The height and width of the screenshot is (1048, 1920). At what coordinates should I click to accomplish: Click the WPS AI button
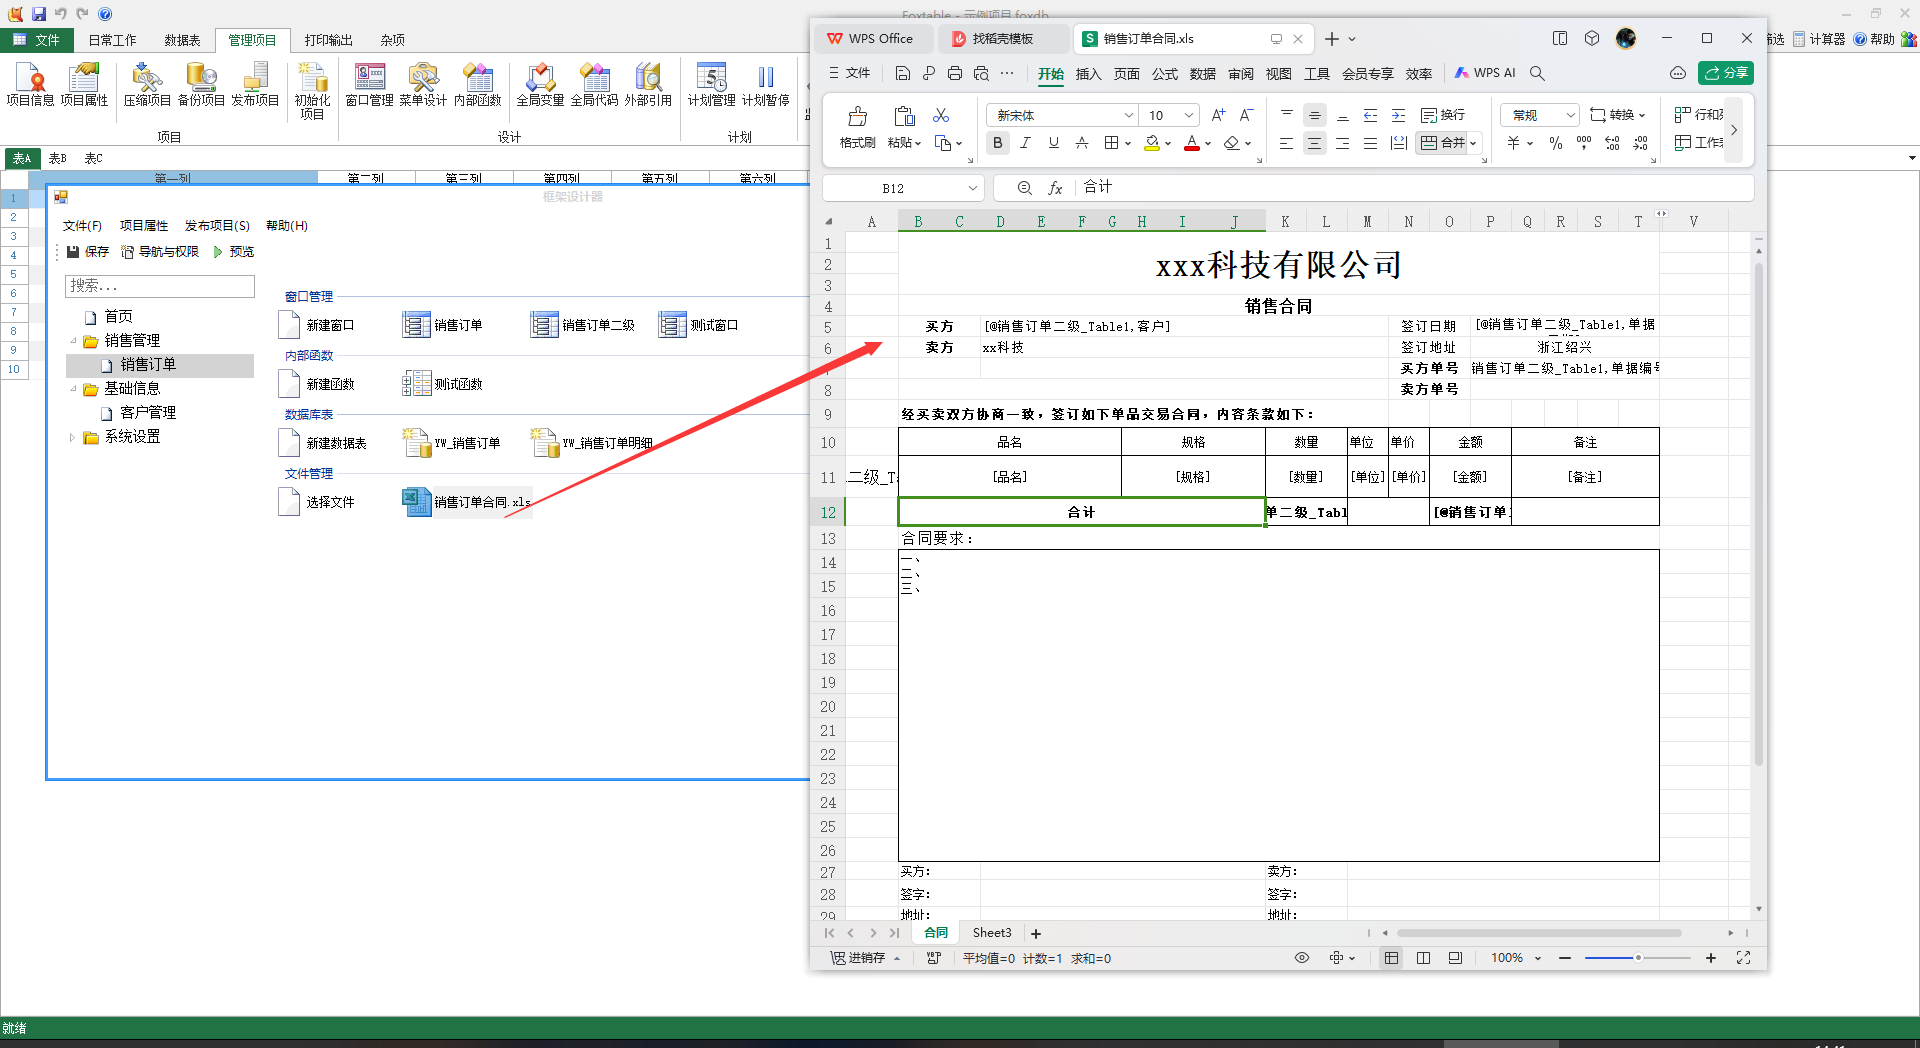pos(1485,73)
